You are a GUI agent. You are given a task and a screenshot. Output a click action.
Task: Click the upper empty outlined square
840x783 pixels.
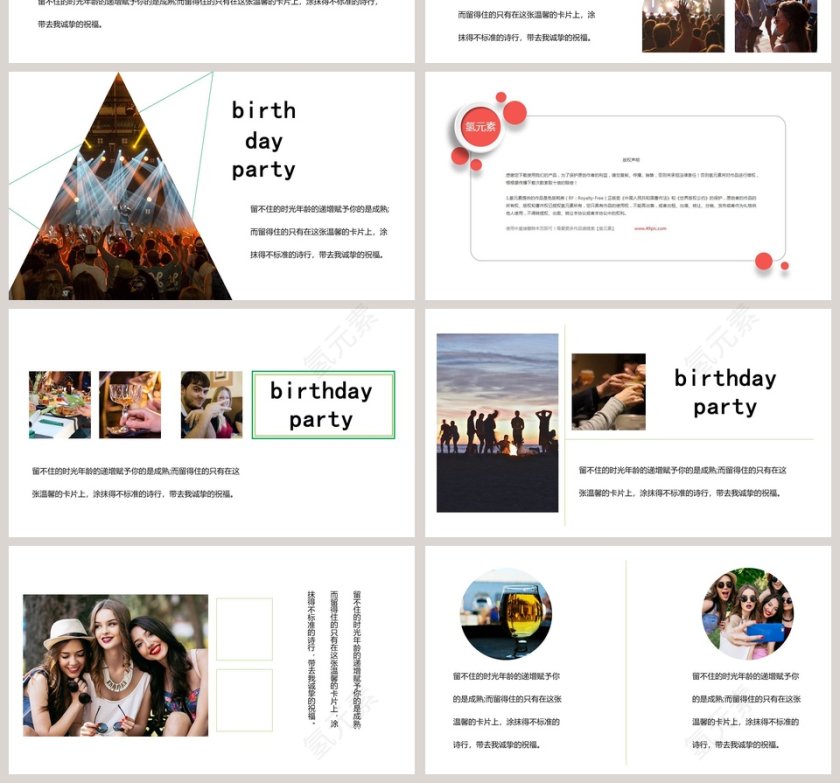[244, 629]
